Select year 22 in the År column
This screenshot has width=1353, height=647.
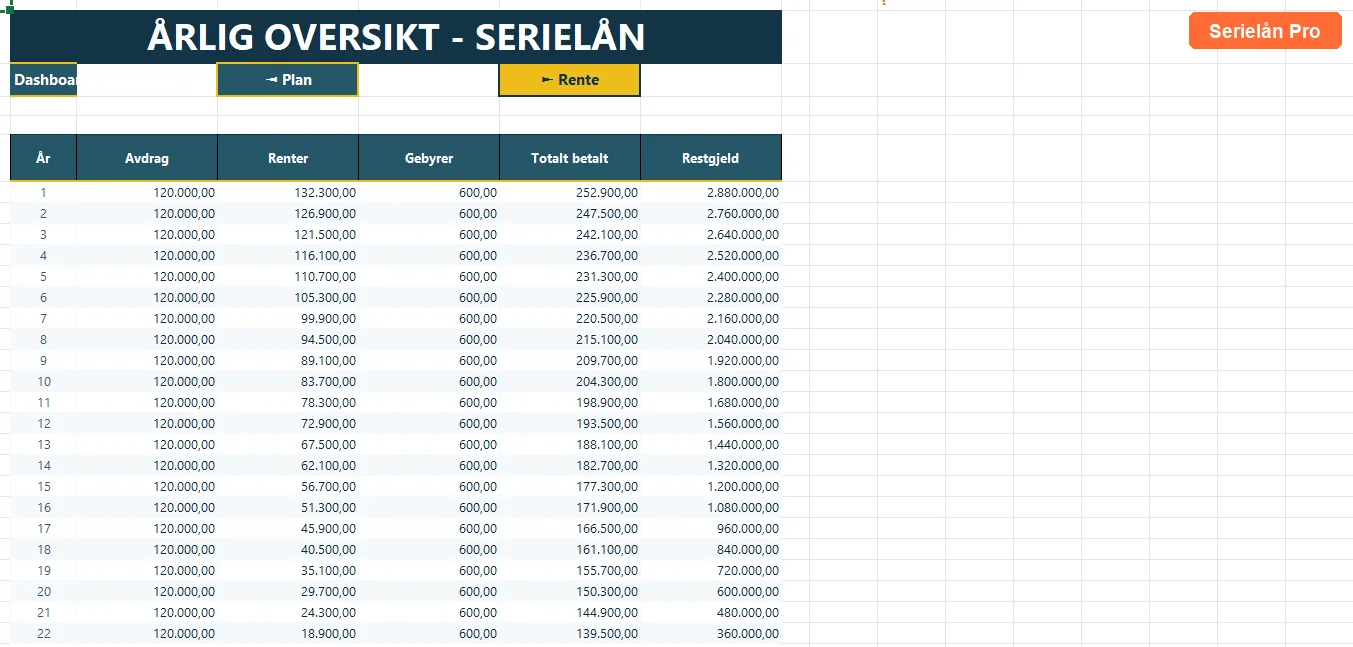coord(43,633)
